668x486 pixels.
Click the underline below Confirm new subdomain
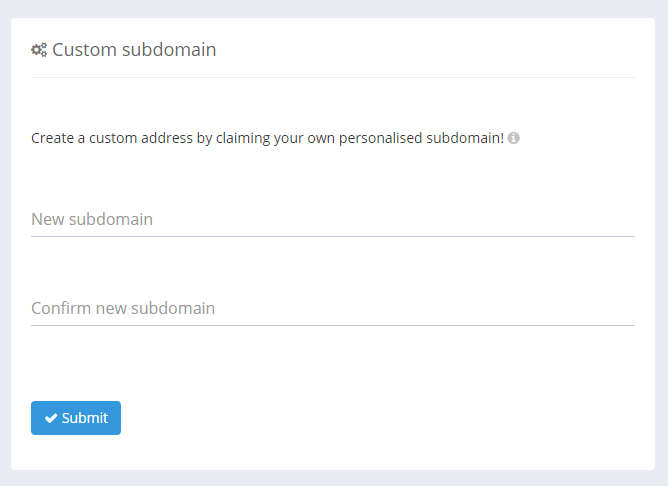click(332, 325)
